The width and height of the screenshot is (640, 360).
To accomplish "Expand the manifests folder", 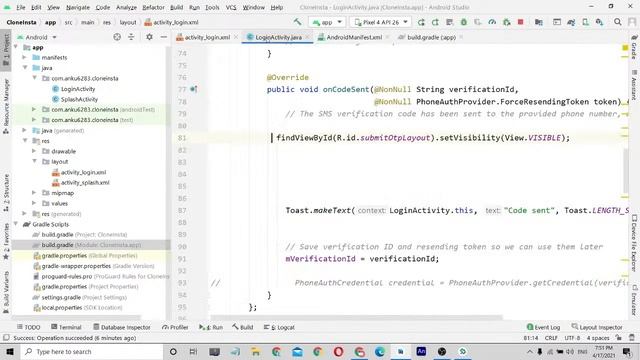I will click(25, 58).
